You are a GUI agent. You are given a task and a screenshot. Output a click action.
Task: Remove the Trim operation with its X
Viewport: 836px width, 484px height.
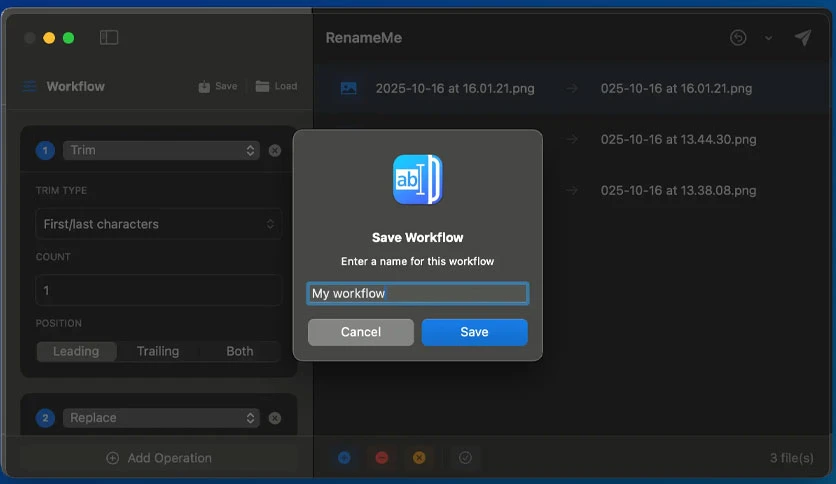pos(275,151)
